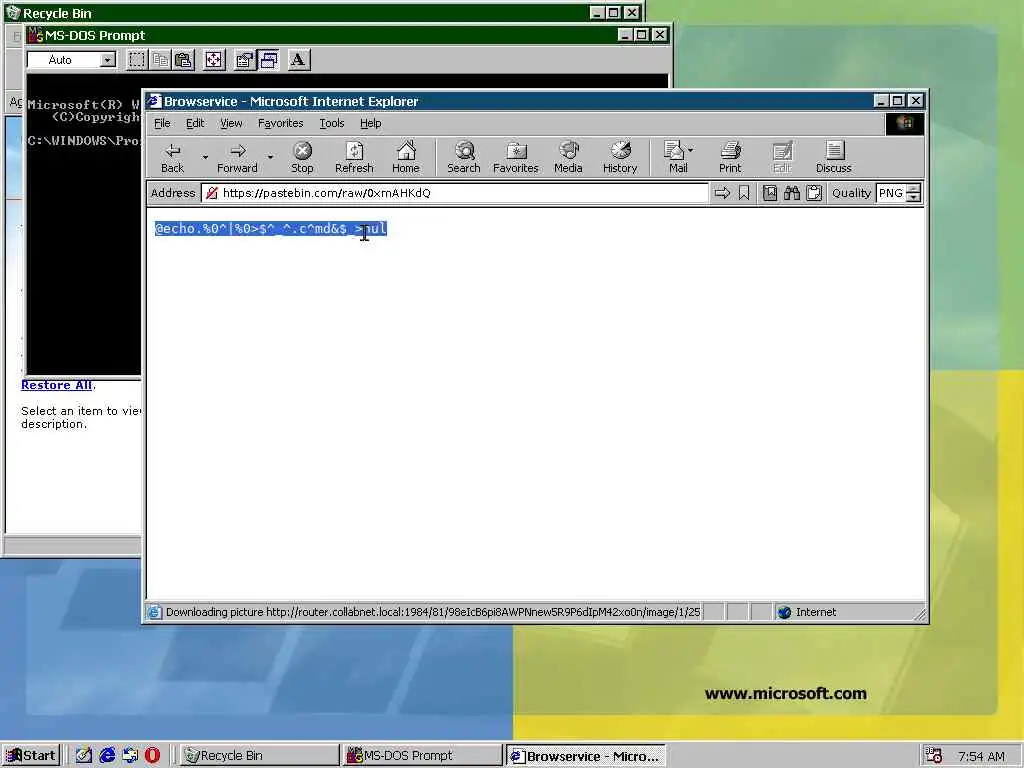This screenshot has height=768, width=1024.
Task: Click the Background icon in MS-DOS toolbar
Action: [268, 60]
